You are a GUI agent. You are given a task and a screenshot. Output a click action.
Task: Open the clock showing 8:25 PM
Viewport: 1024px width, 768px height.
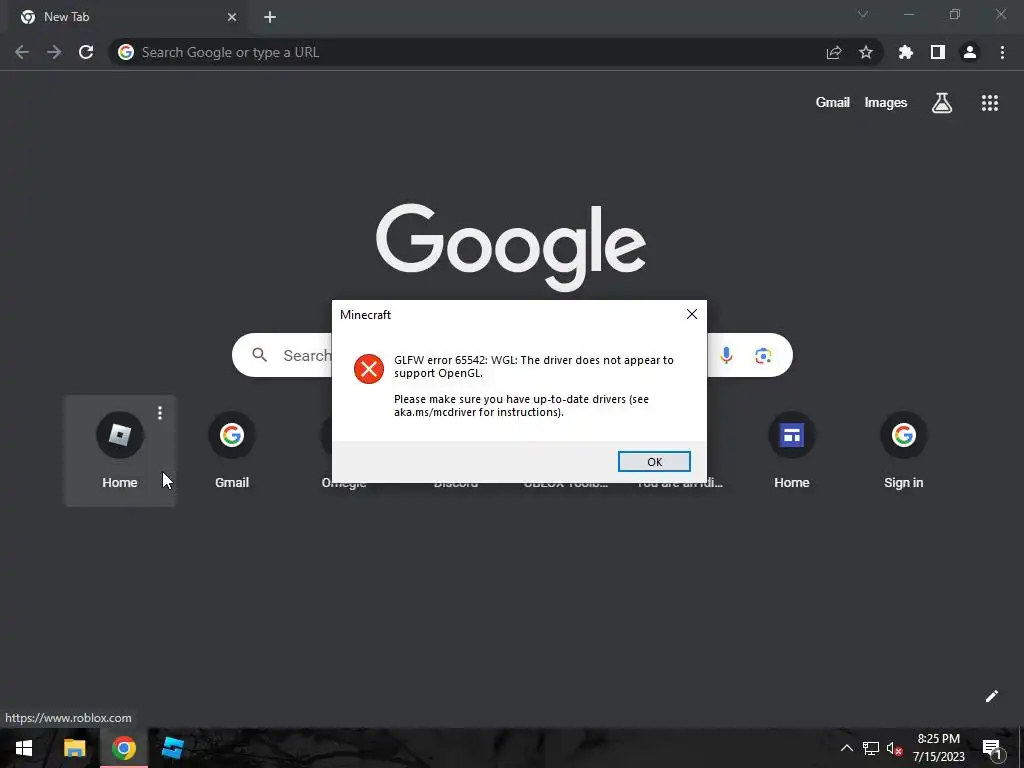(x=938, y=748)
